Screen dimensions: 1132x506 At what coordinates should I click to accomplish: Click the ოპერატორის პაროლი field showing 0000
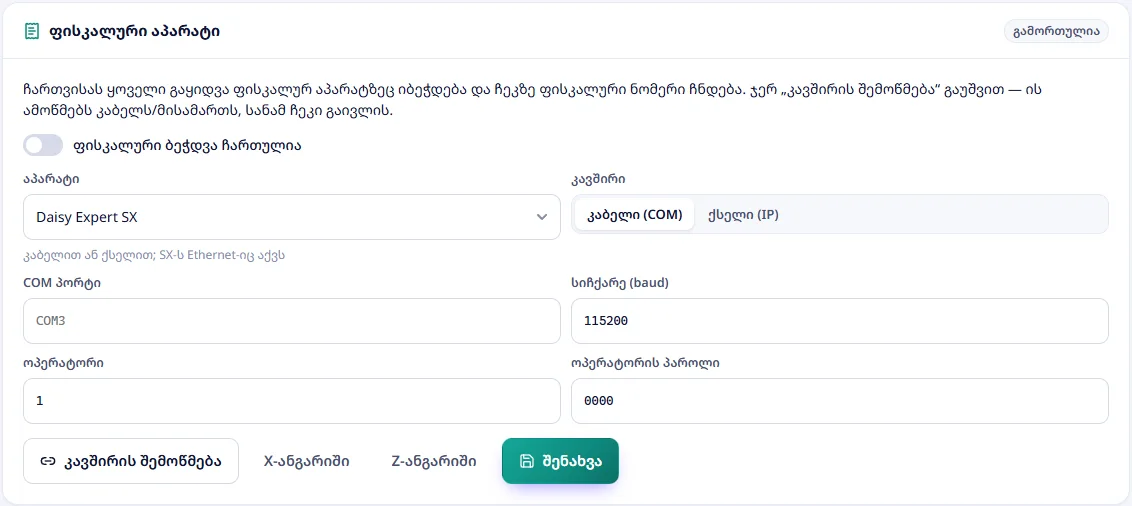coord(840,401)
